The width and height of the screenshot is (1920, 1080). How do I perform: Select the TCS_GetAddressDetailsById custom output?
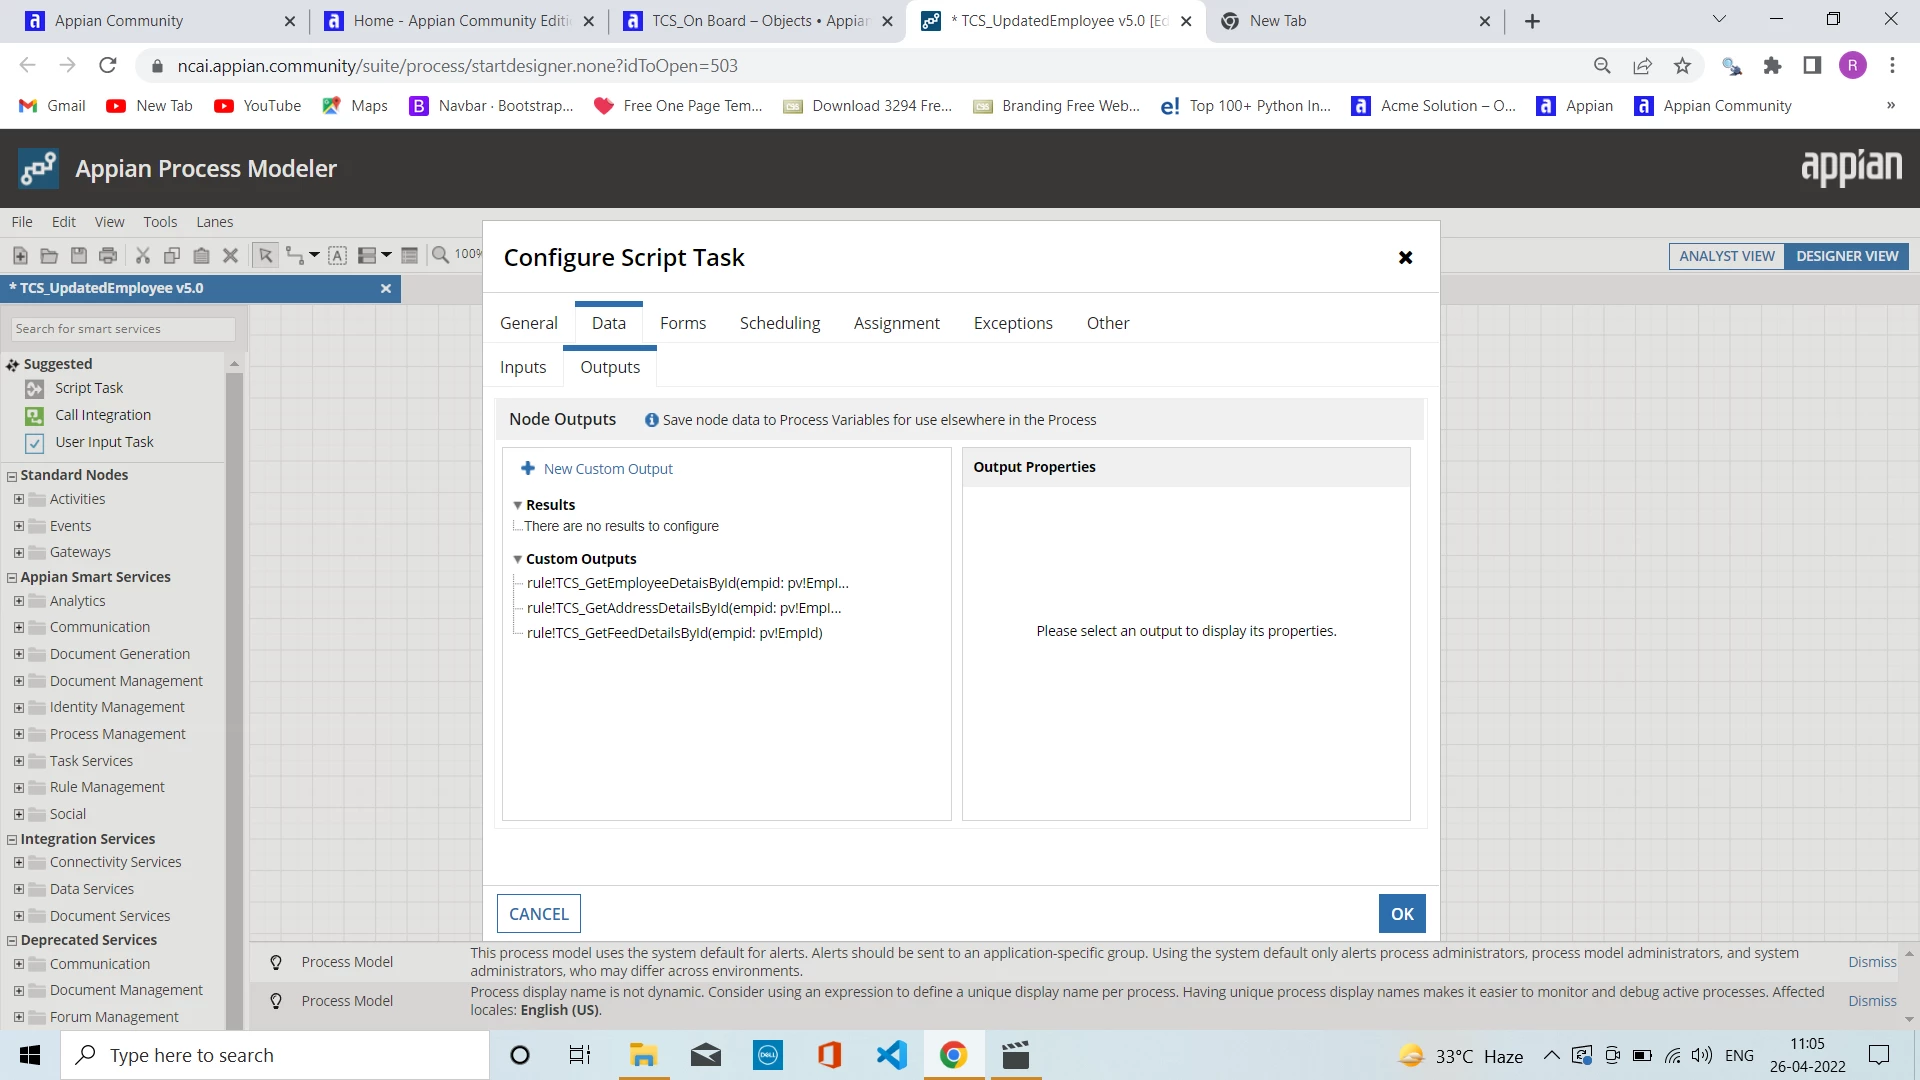point(684,608)
